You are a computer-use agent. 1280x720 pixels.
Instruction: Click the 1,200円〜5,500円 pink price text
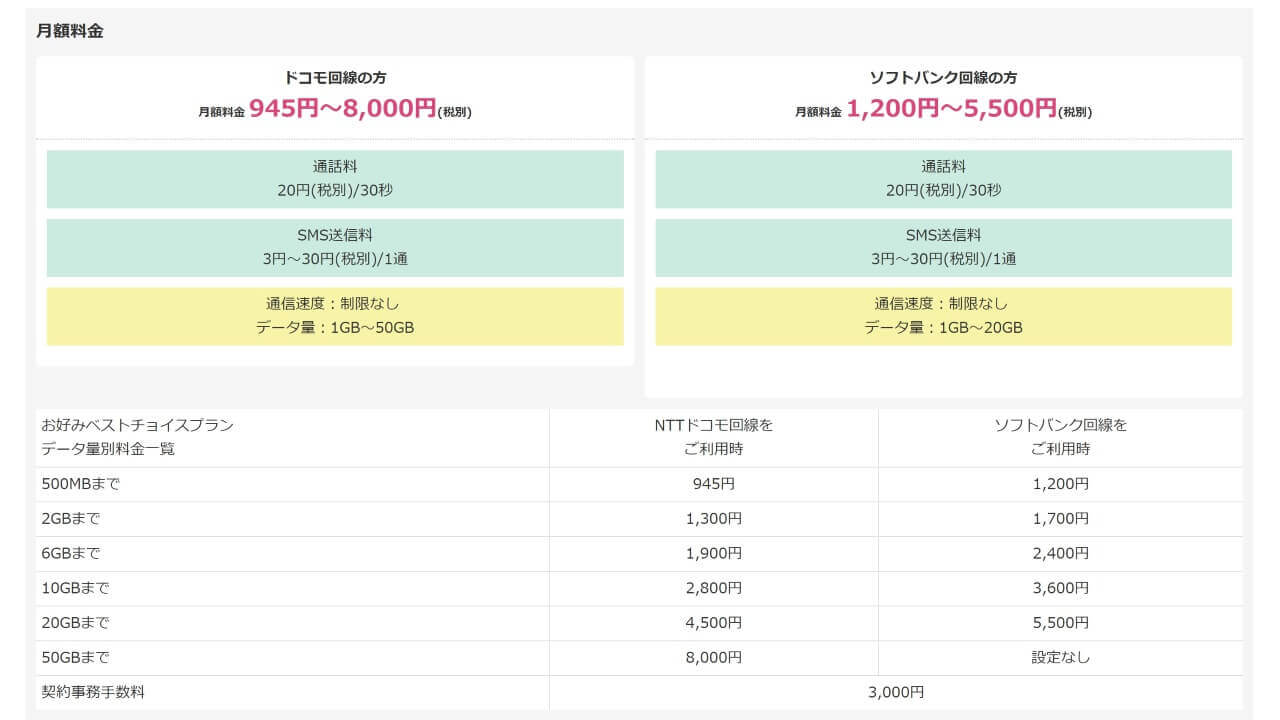pyautogui.click(x=951, y=109)
